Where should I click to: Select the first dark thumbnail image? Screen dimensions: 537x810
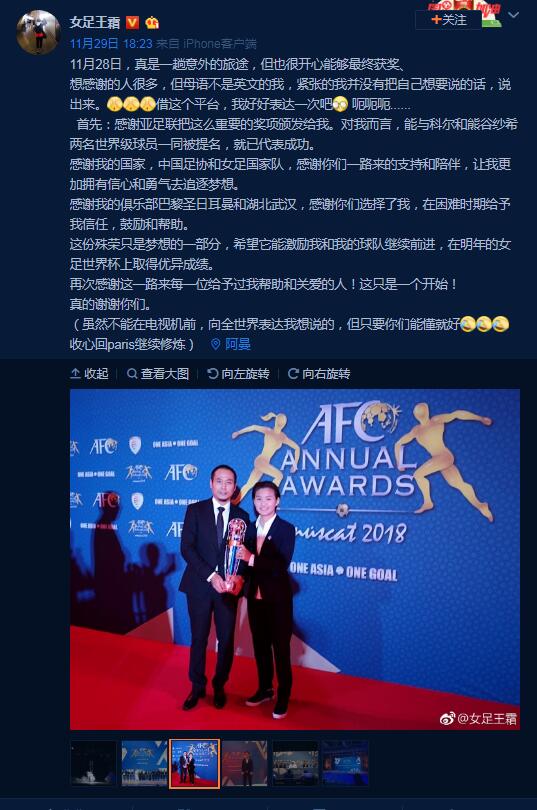93,763
